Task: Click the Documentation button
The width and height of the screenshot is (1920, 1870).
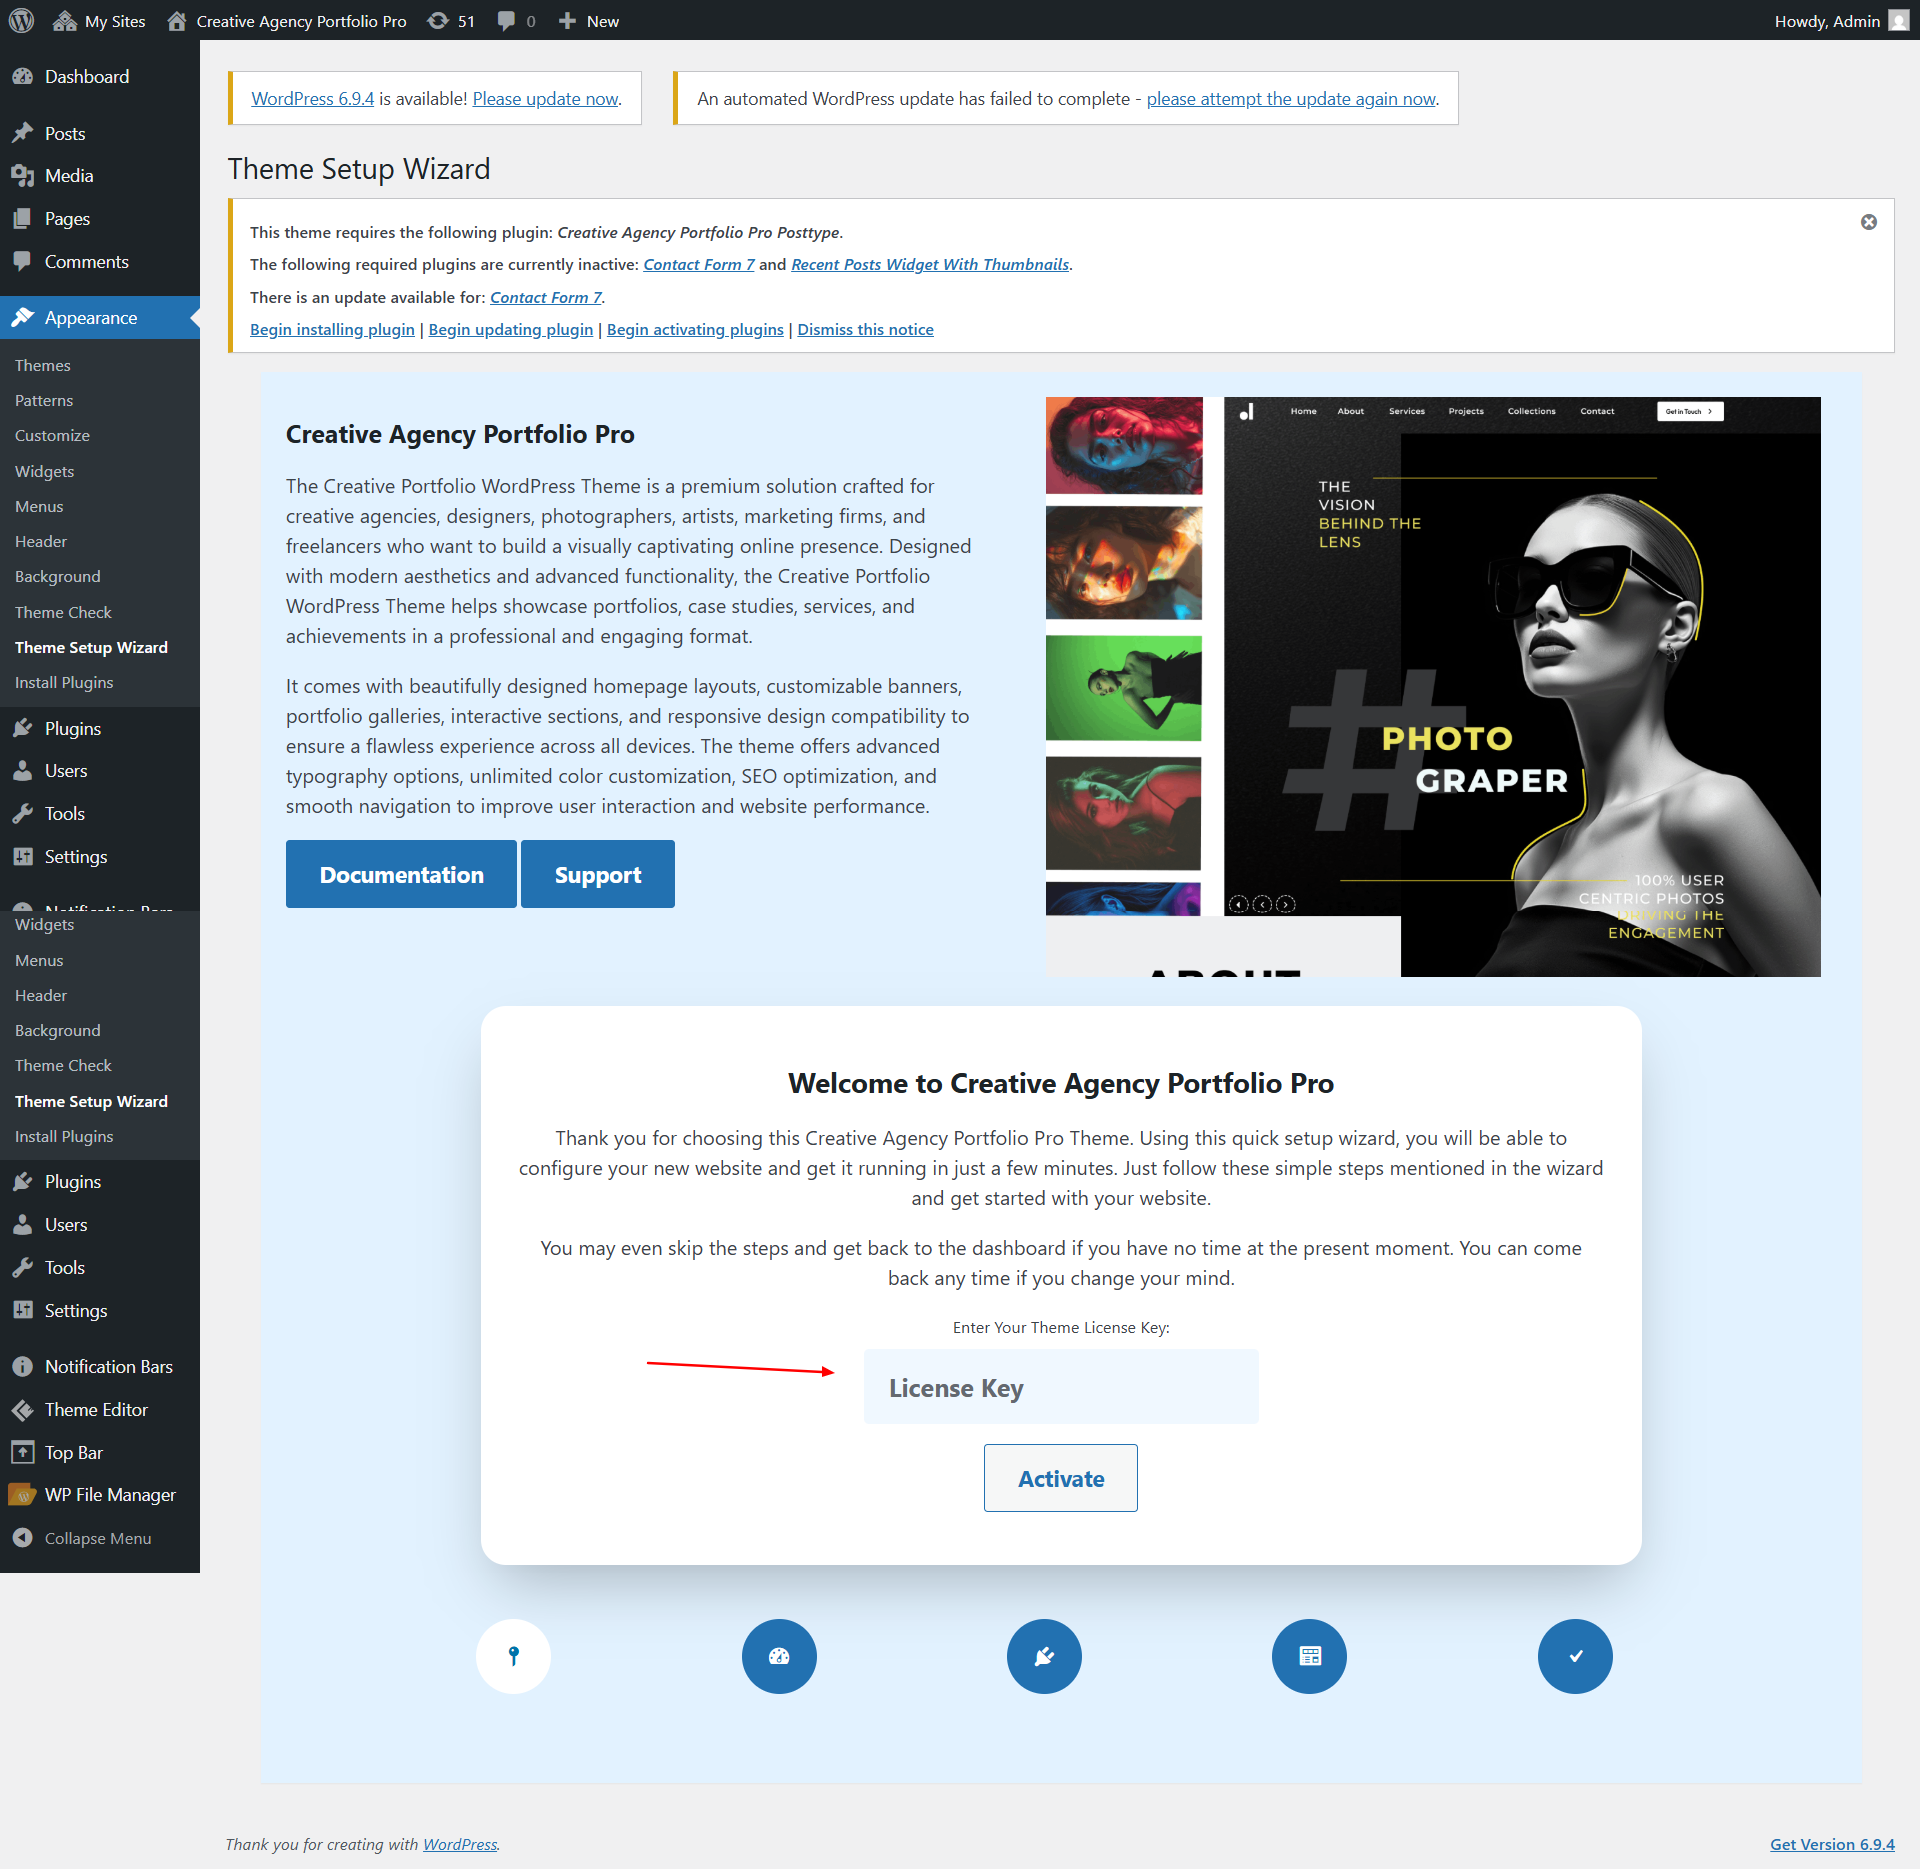Action: (401, 874)
